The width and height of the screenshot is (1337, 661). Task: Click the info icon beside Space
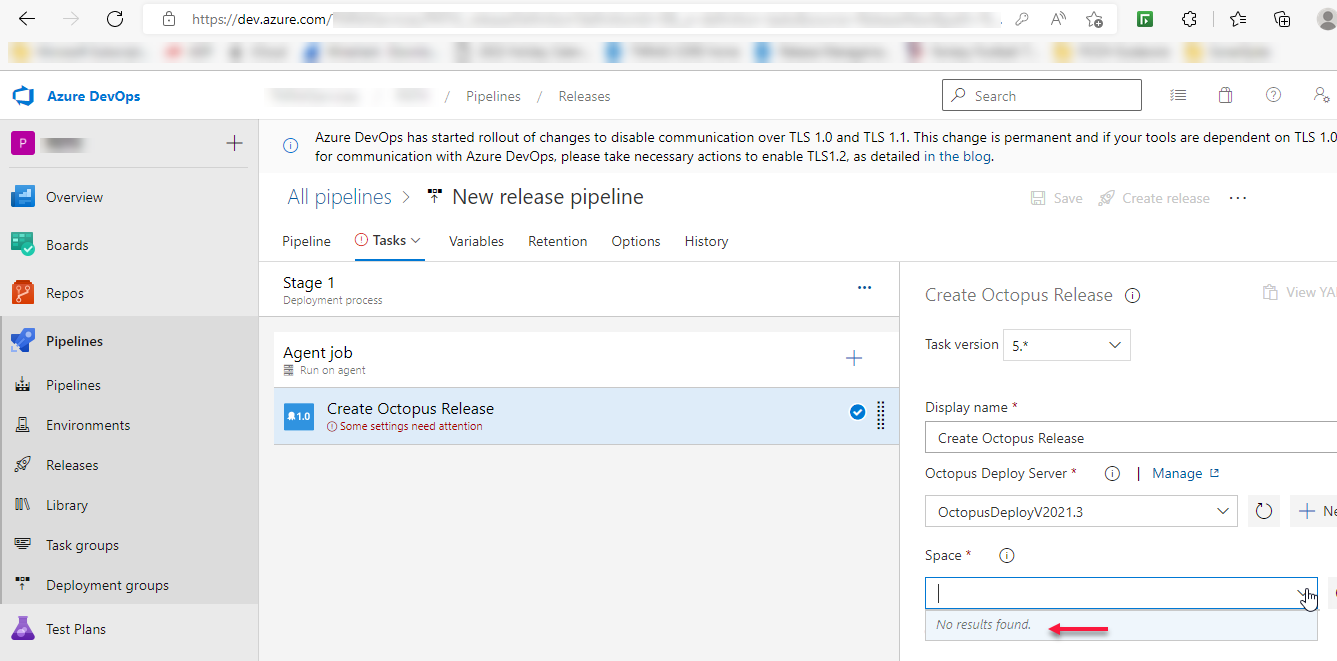coord(1006,555)
